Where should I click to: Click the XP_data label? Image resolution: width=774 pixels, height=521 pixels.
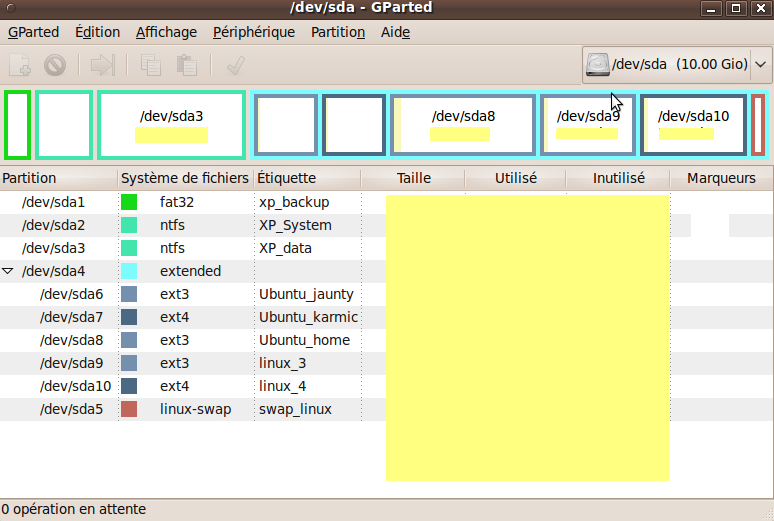point(285,248)
